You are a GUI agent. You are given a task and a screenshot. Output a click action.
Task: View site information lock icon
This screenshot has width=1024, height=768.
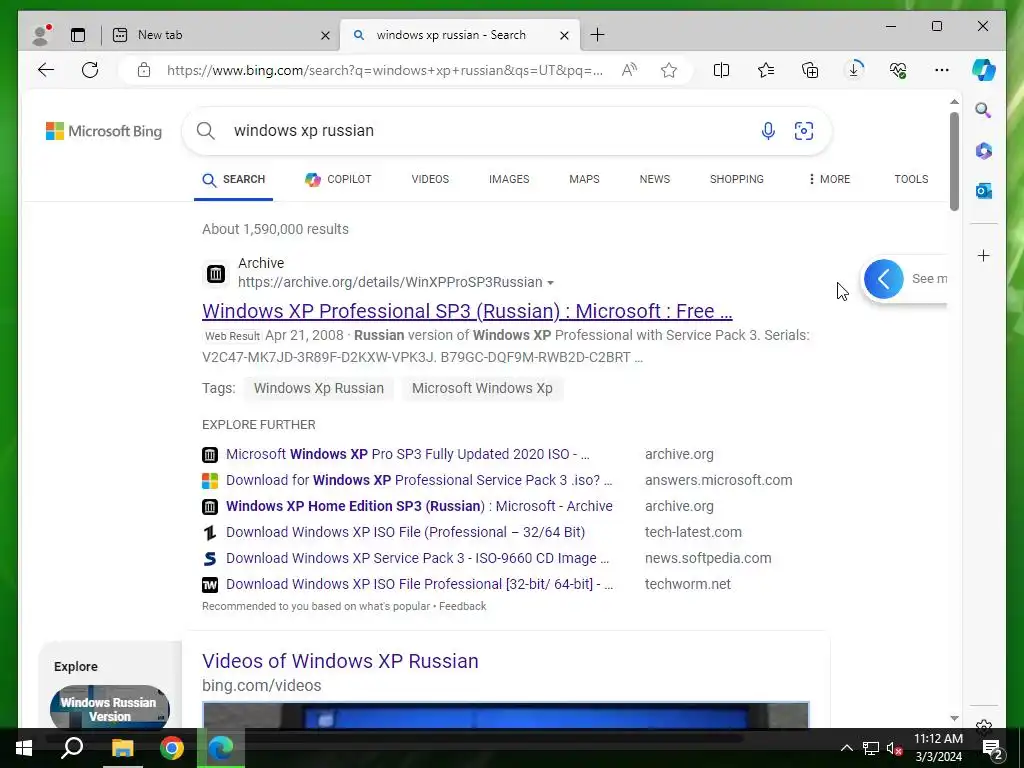point(144,70)
